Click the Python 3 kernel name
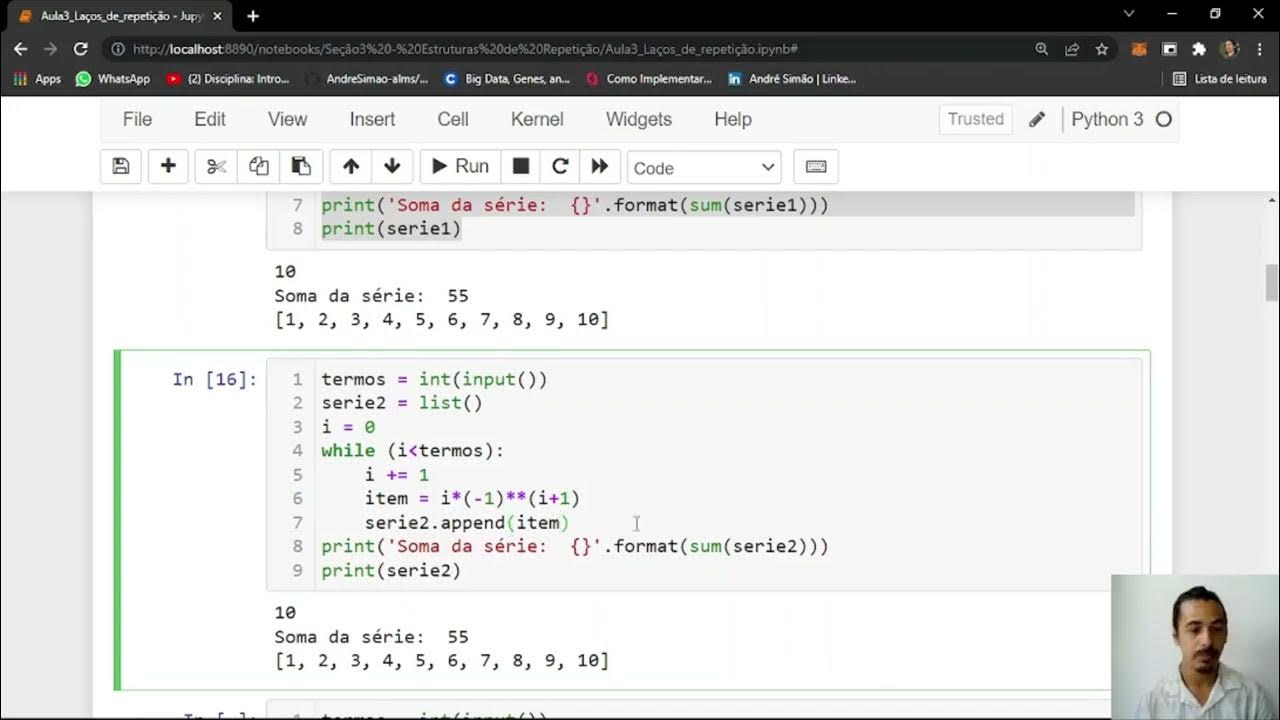 tap(1107, 119)
